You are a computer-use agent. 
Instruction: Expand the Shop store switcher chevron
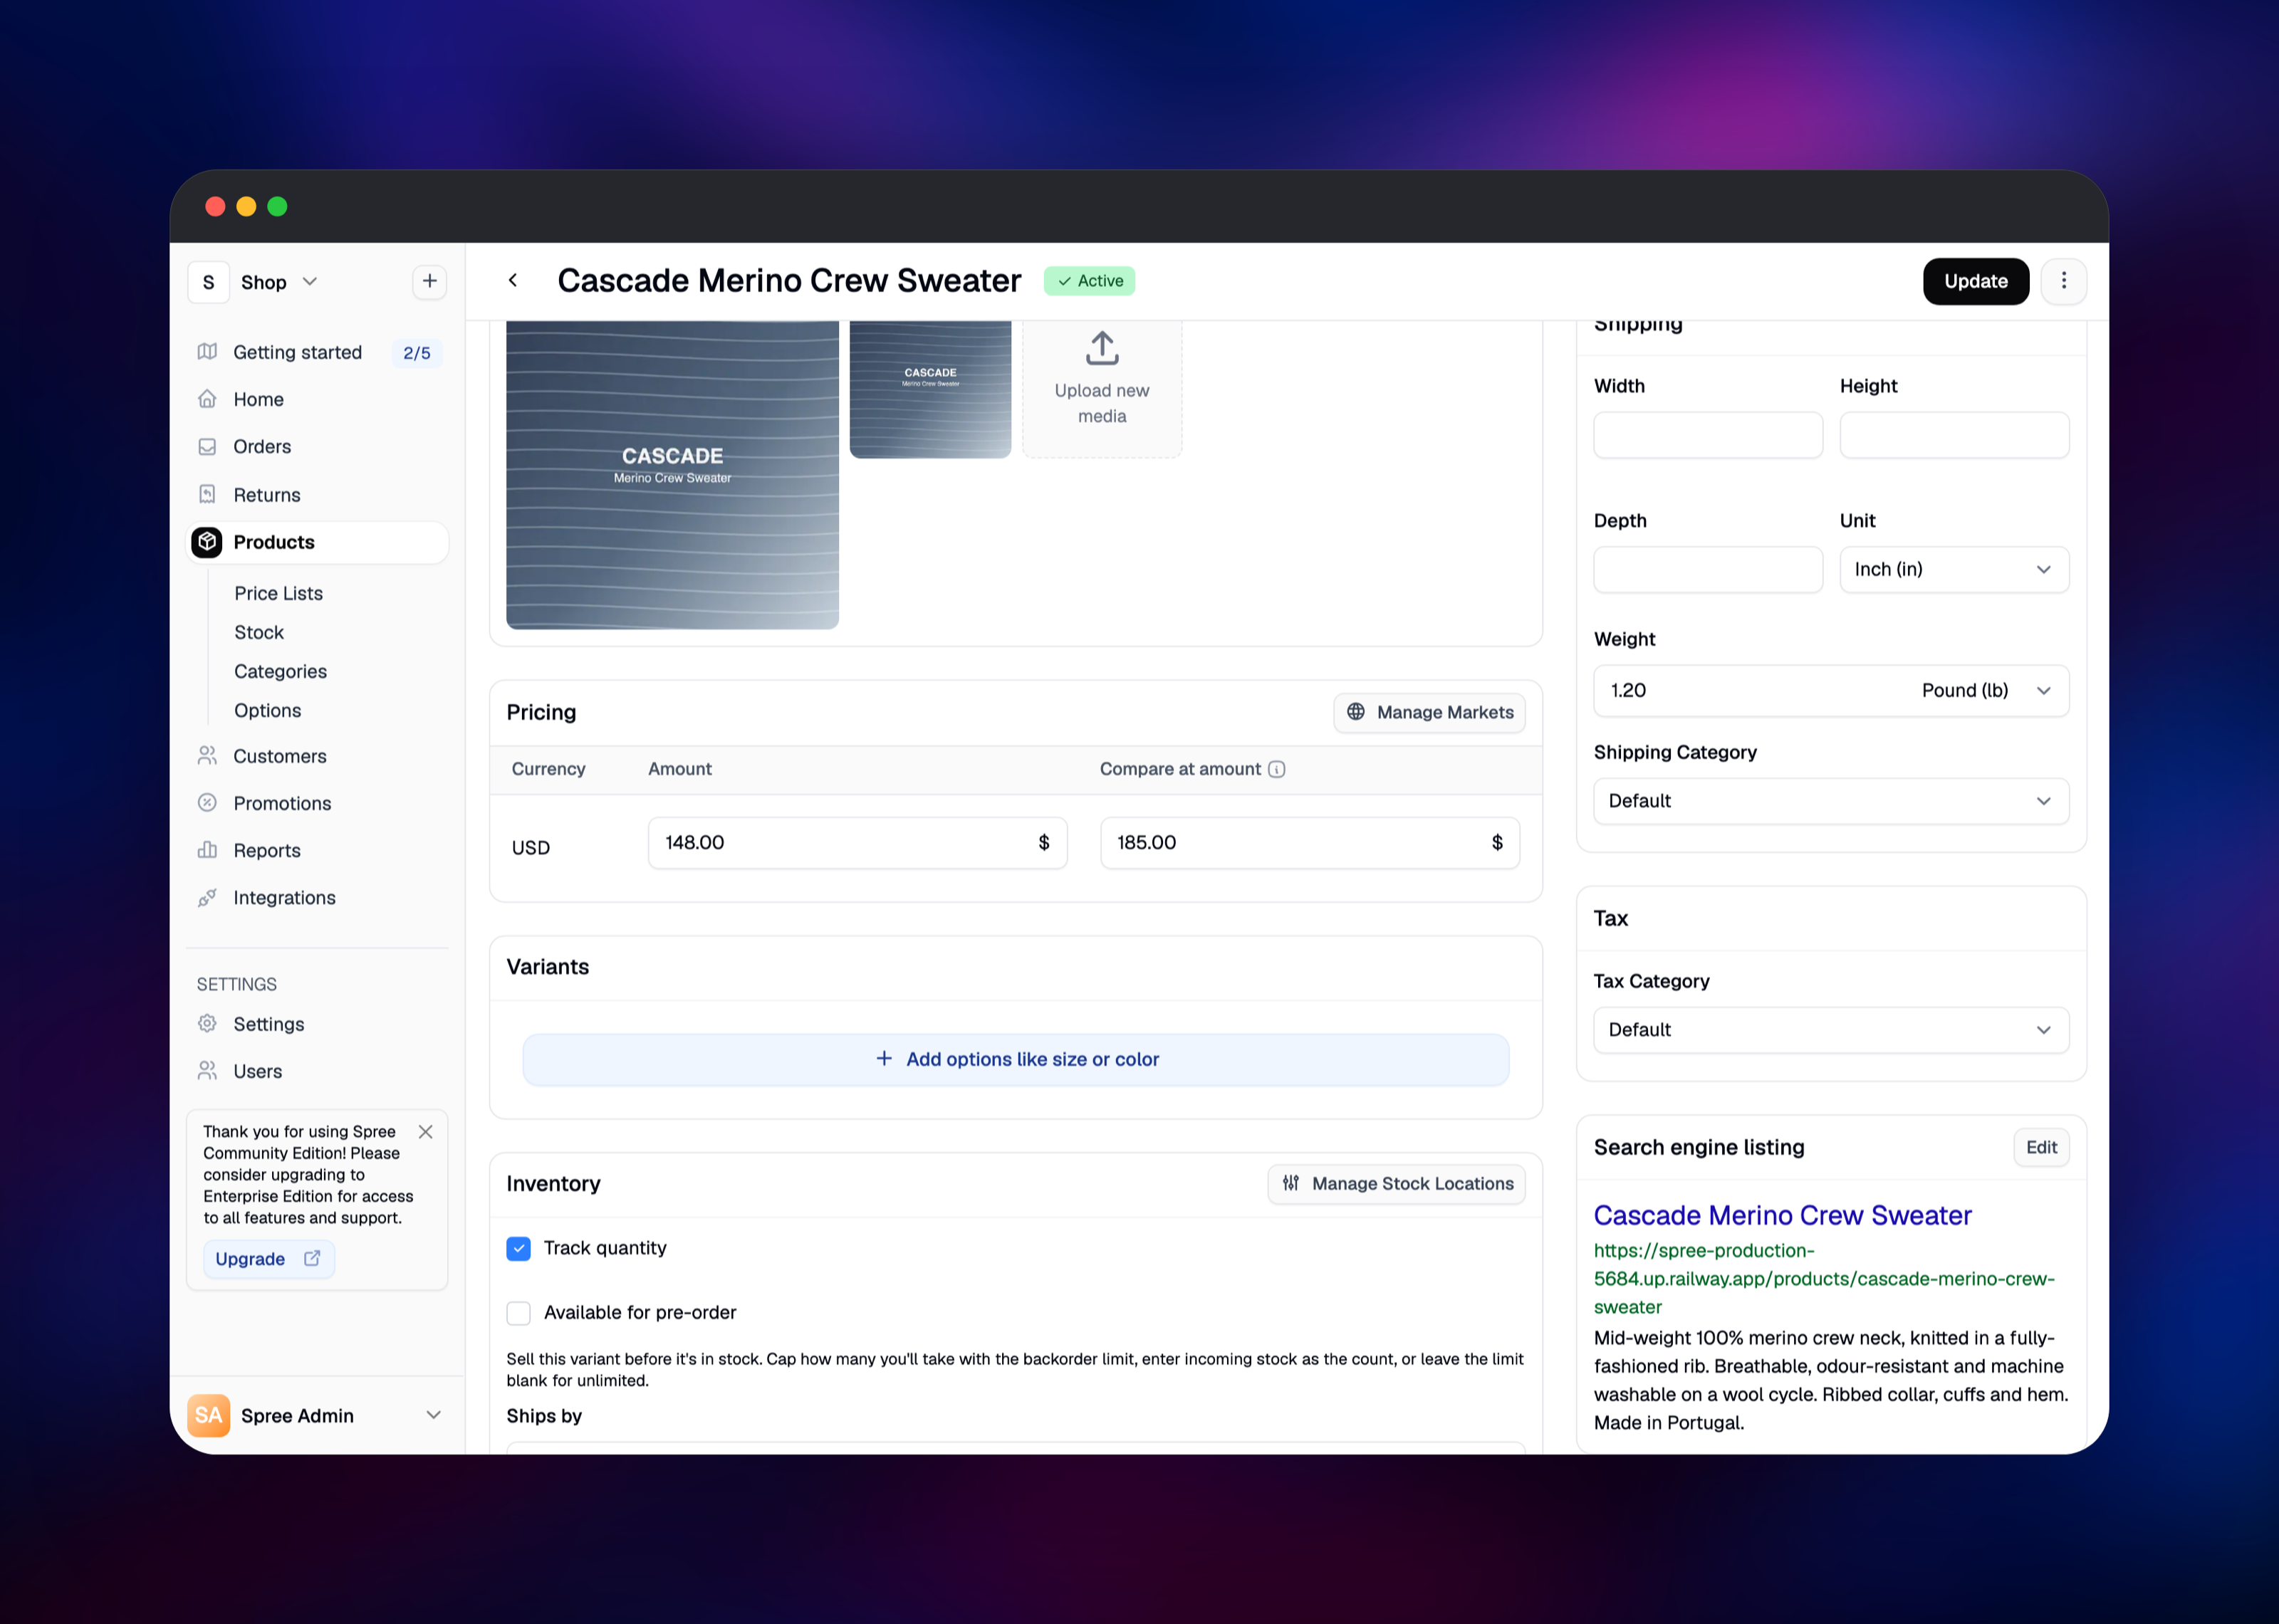point(310,282)
